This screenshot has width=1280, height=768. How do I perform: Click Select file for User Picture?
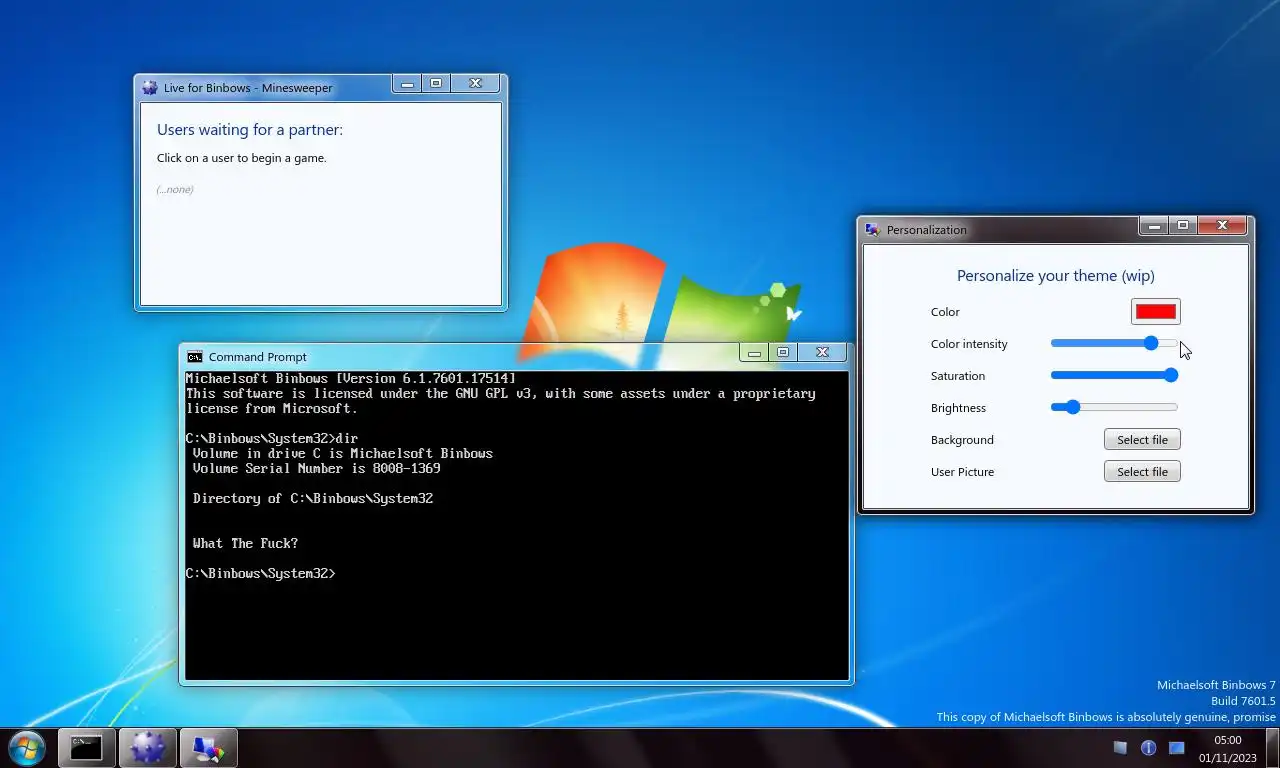[1142, 472]
